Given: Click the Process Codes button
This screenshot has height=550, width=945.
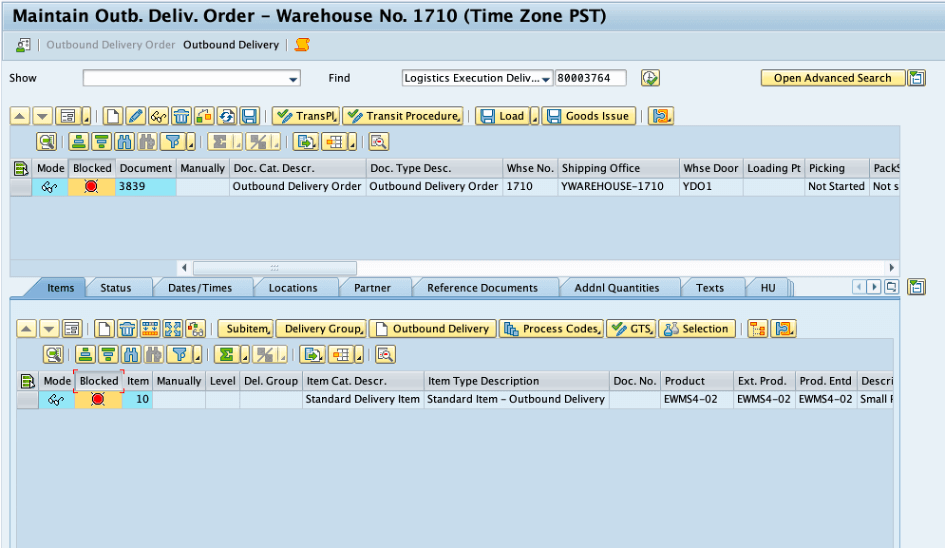Looking at the screenshot, I should point(551,328).
